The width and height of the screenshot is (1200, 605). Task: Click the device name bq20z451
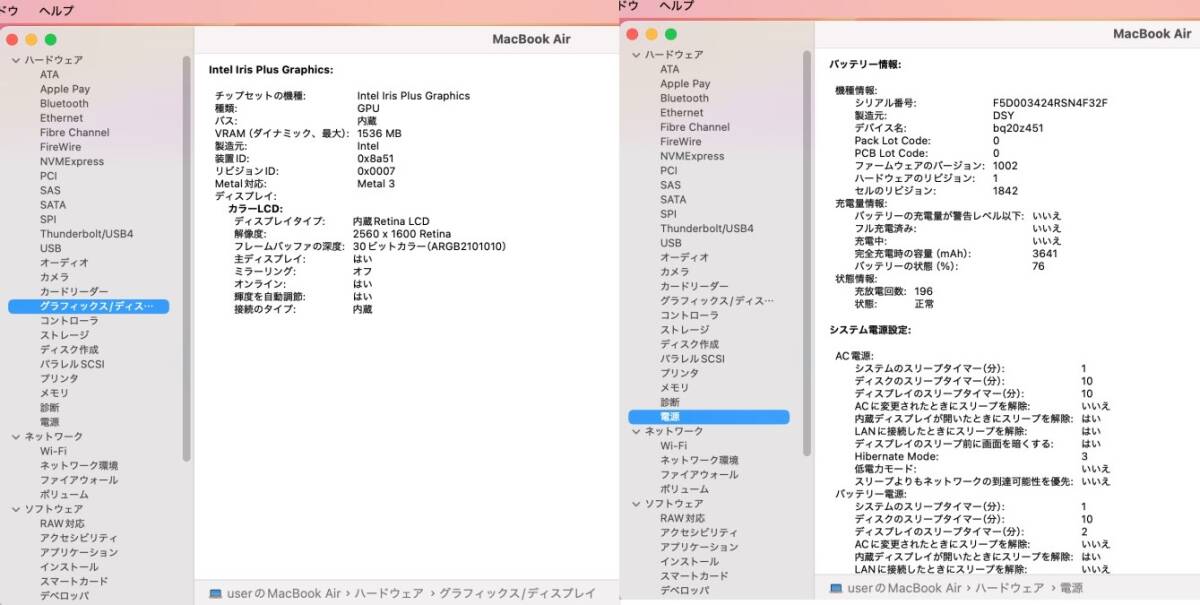[1018, 128]
